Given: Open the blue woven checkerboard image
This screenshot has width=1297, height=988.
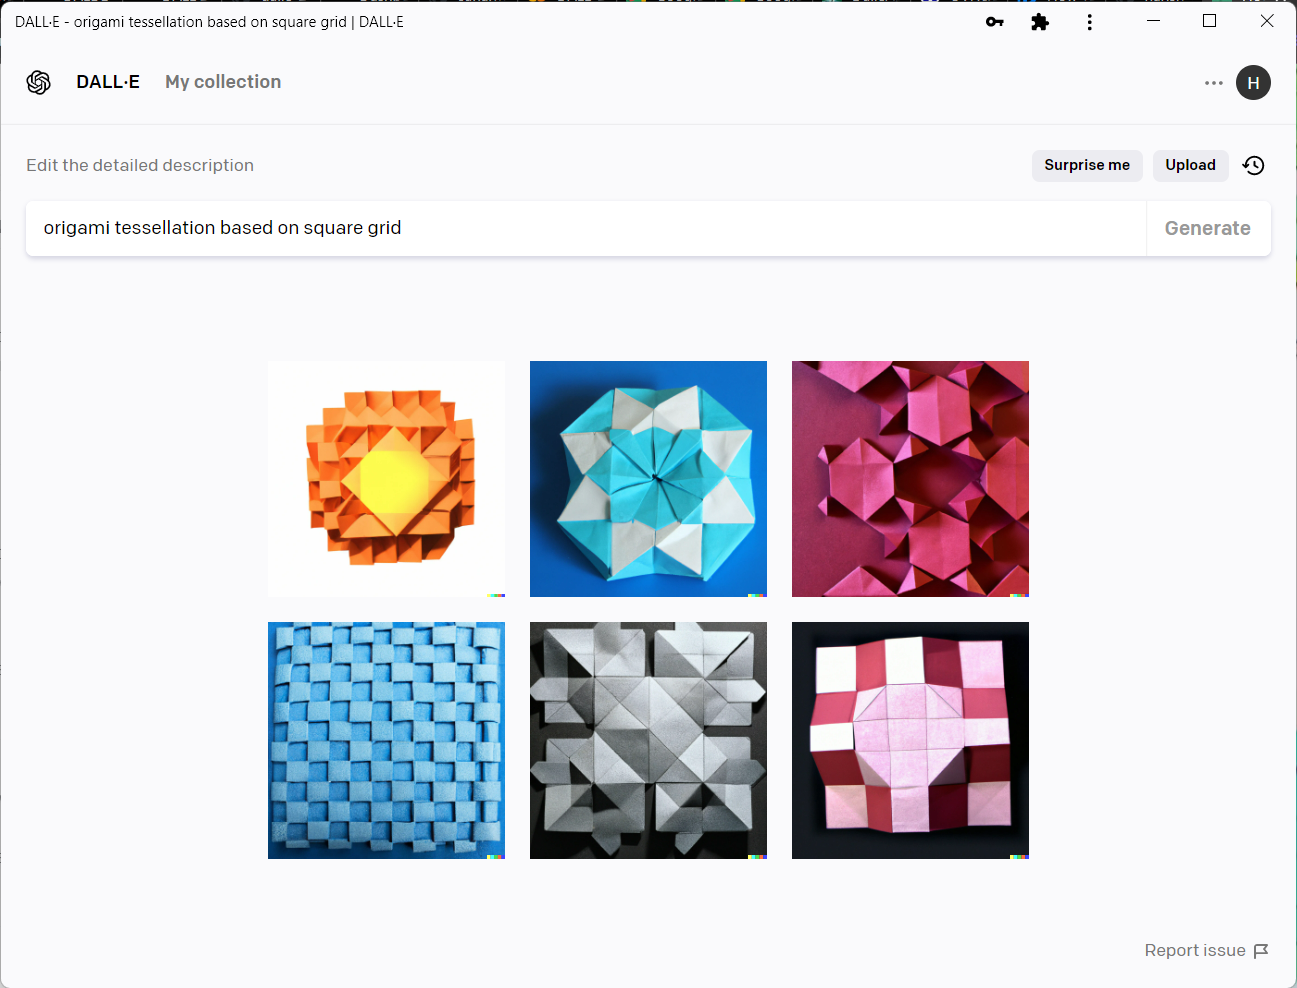Looking at the screenshot, I should point(386,740).
